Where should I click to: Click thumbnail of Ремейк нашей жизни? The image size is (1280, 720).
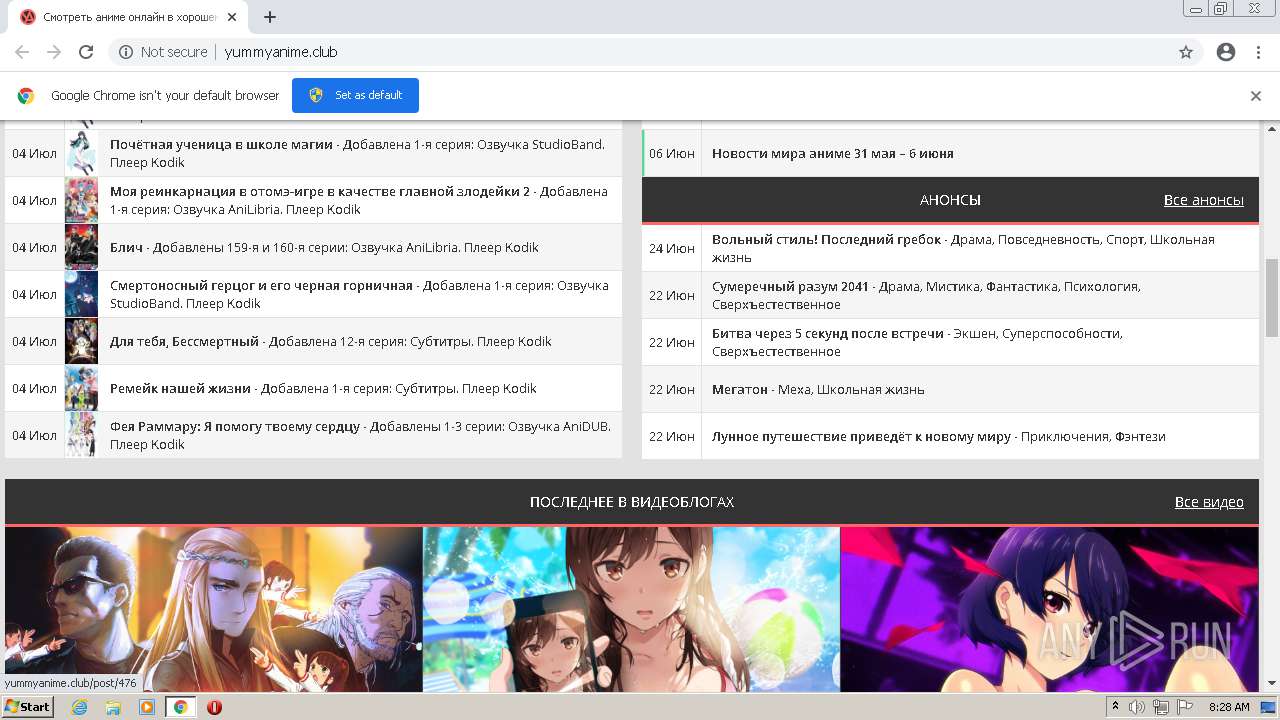pyautogui.click(x=81, y=388)
